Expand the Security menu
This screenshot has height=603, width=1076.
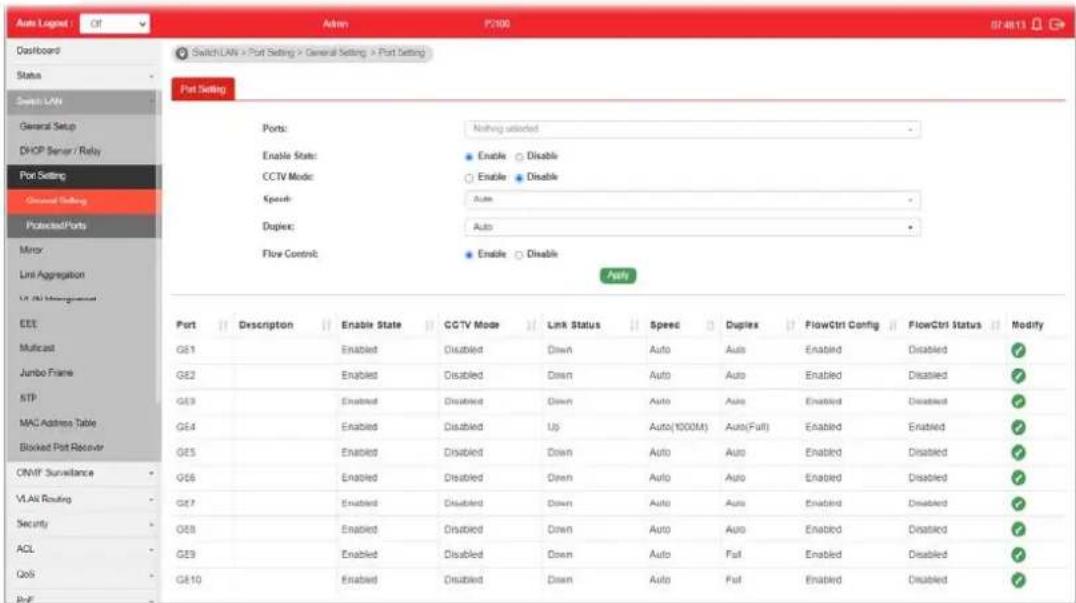84,524
